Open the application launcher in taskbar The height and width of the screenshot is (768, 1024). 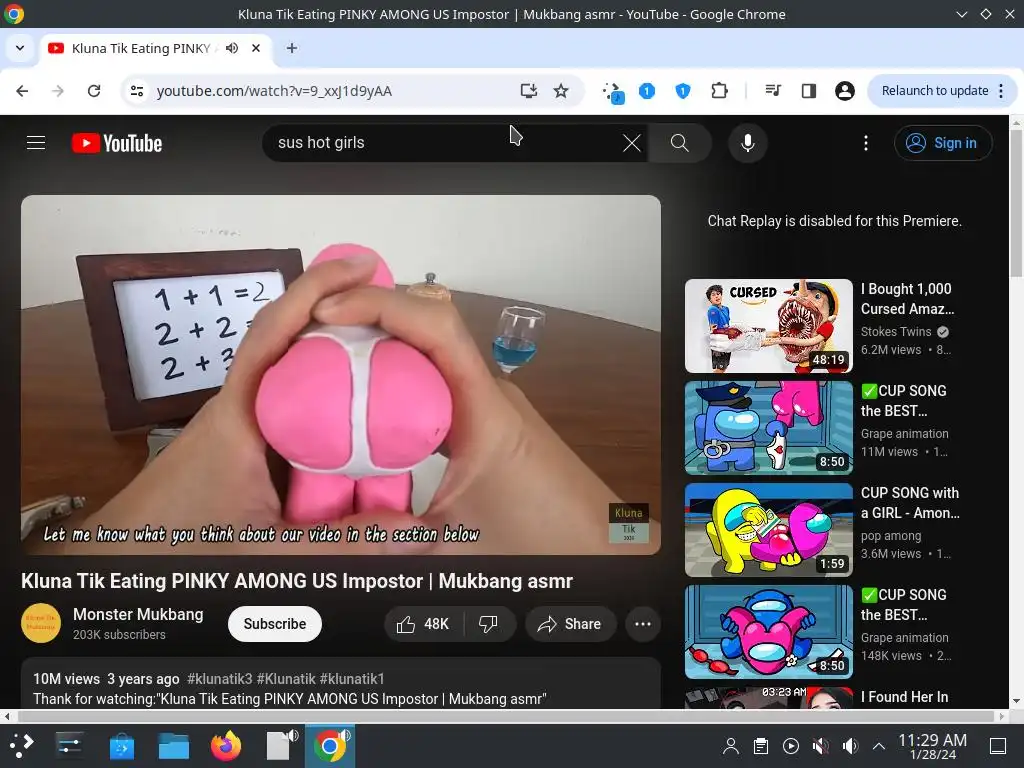pos(21,746)
